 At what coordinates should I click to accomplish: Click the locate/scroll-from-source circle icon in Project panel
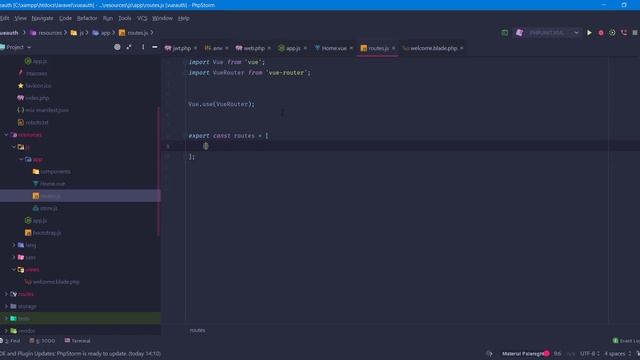click(x=117, y=47)
